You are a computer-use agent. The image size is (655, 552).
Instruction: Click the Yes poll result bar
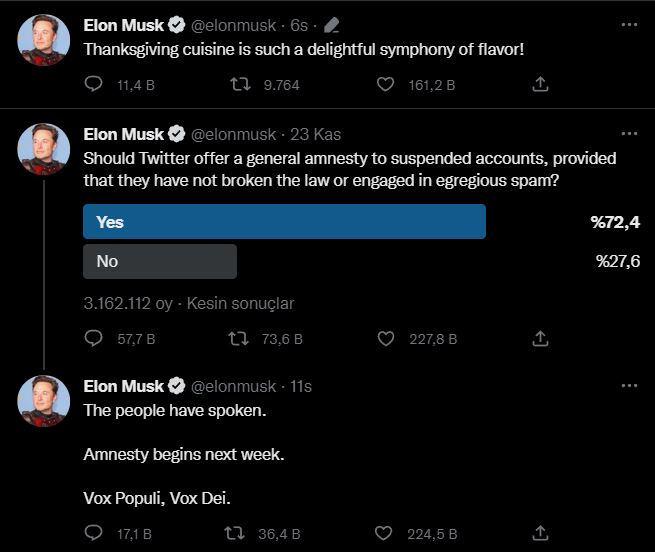284,222
